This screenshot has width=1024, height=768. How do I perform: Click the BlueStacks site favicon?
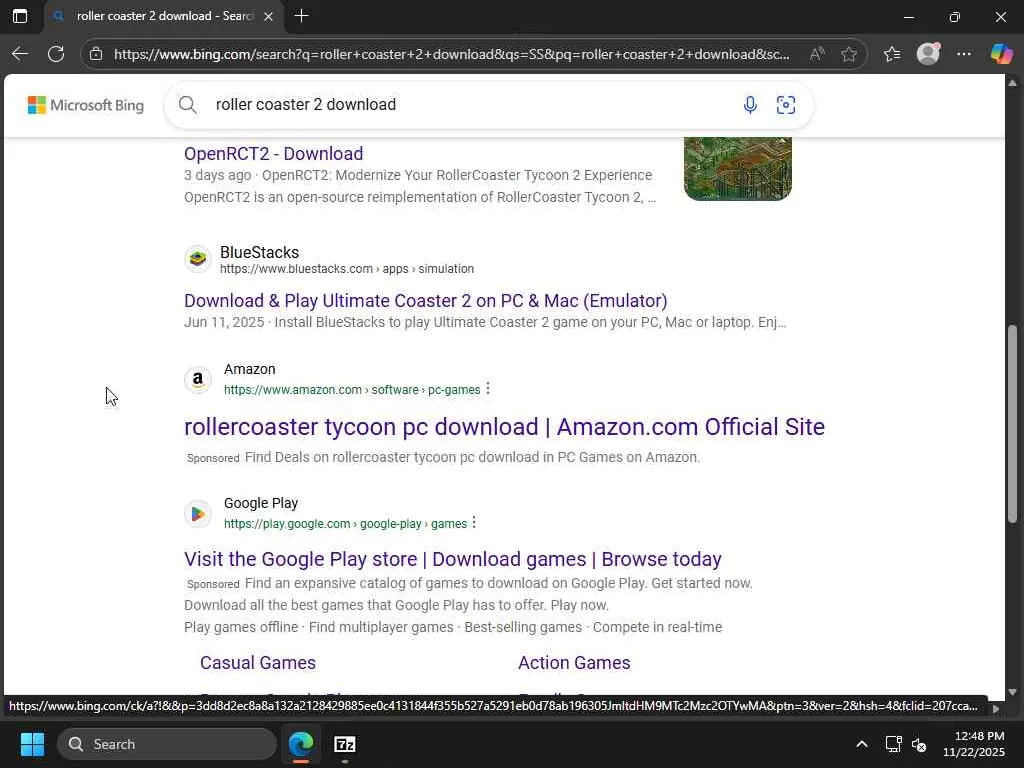tap(197, 259)
